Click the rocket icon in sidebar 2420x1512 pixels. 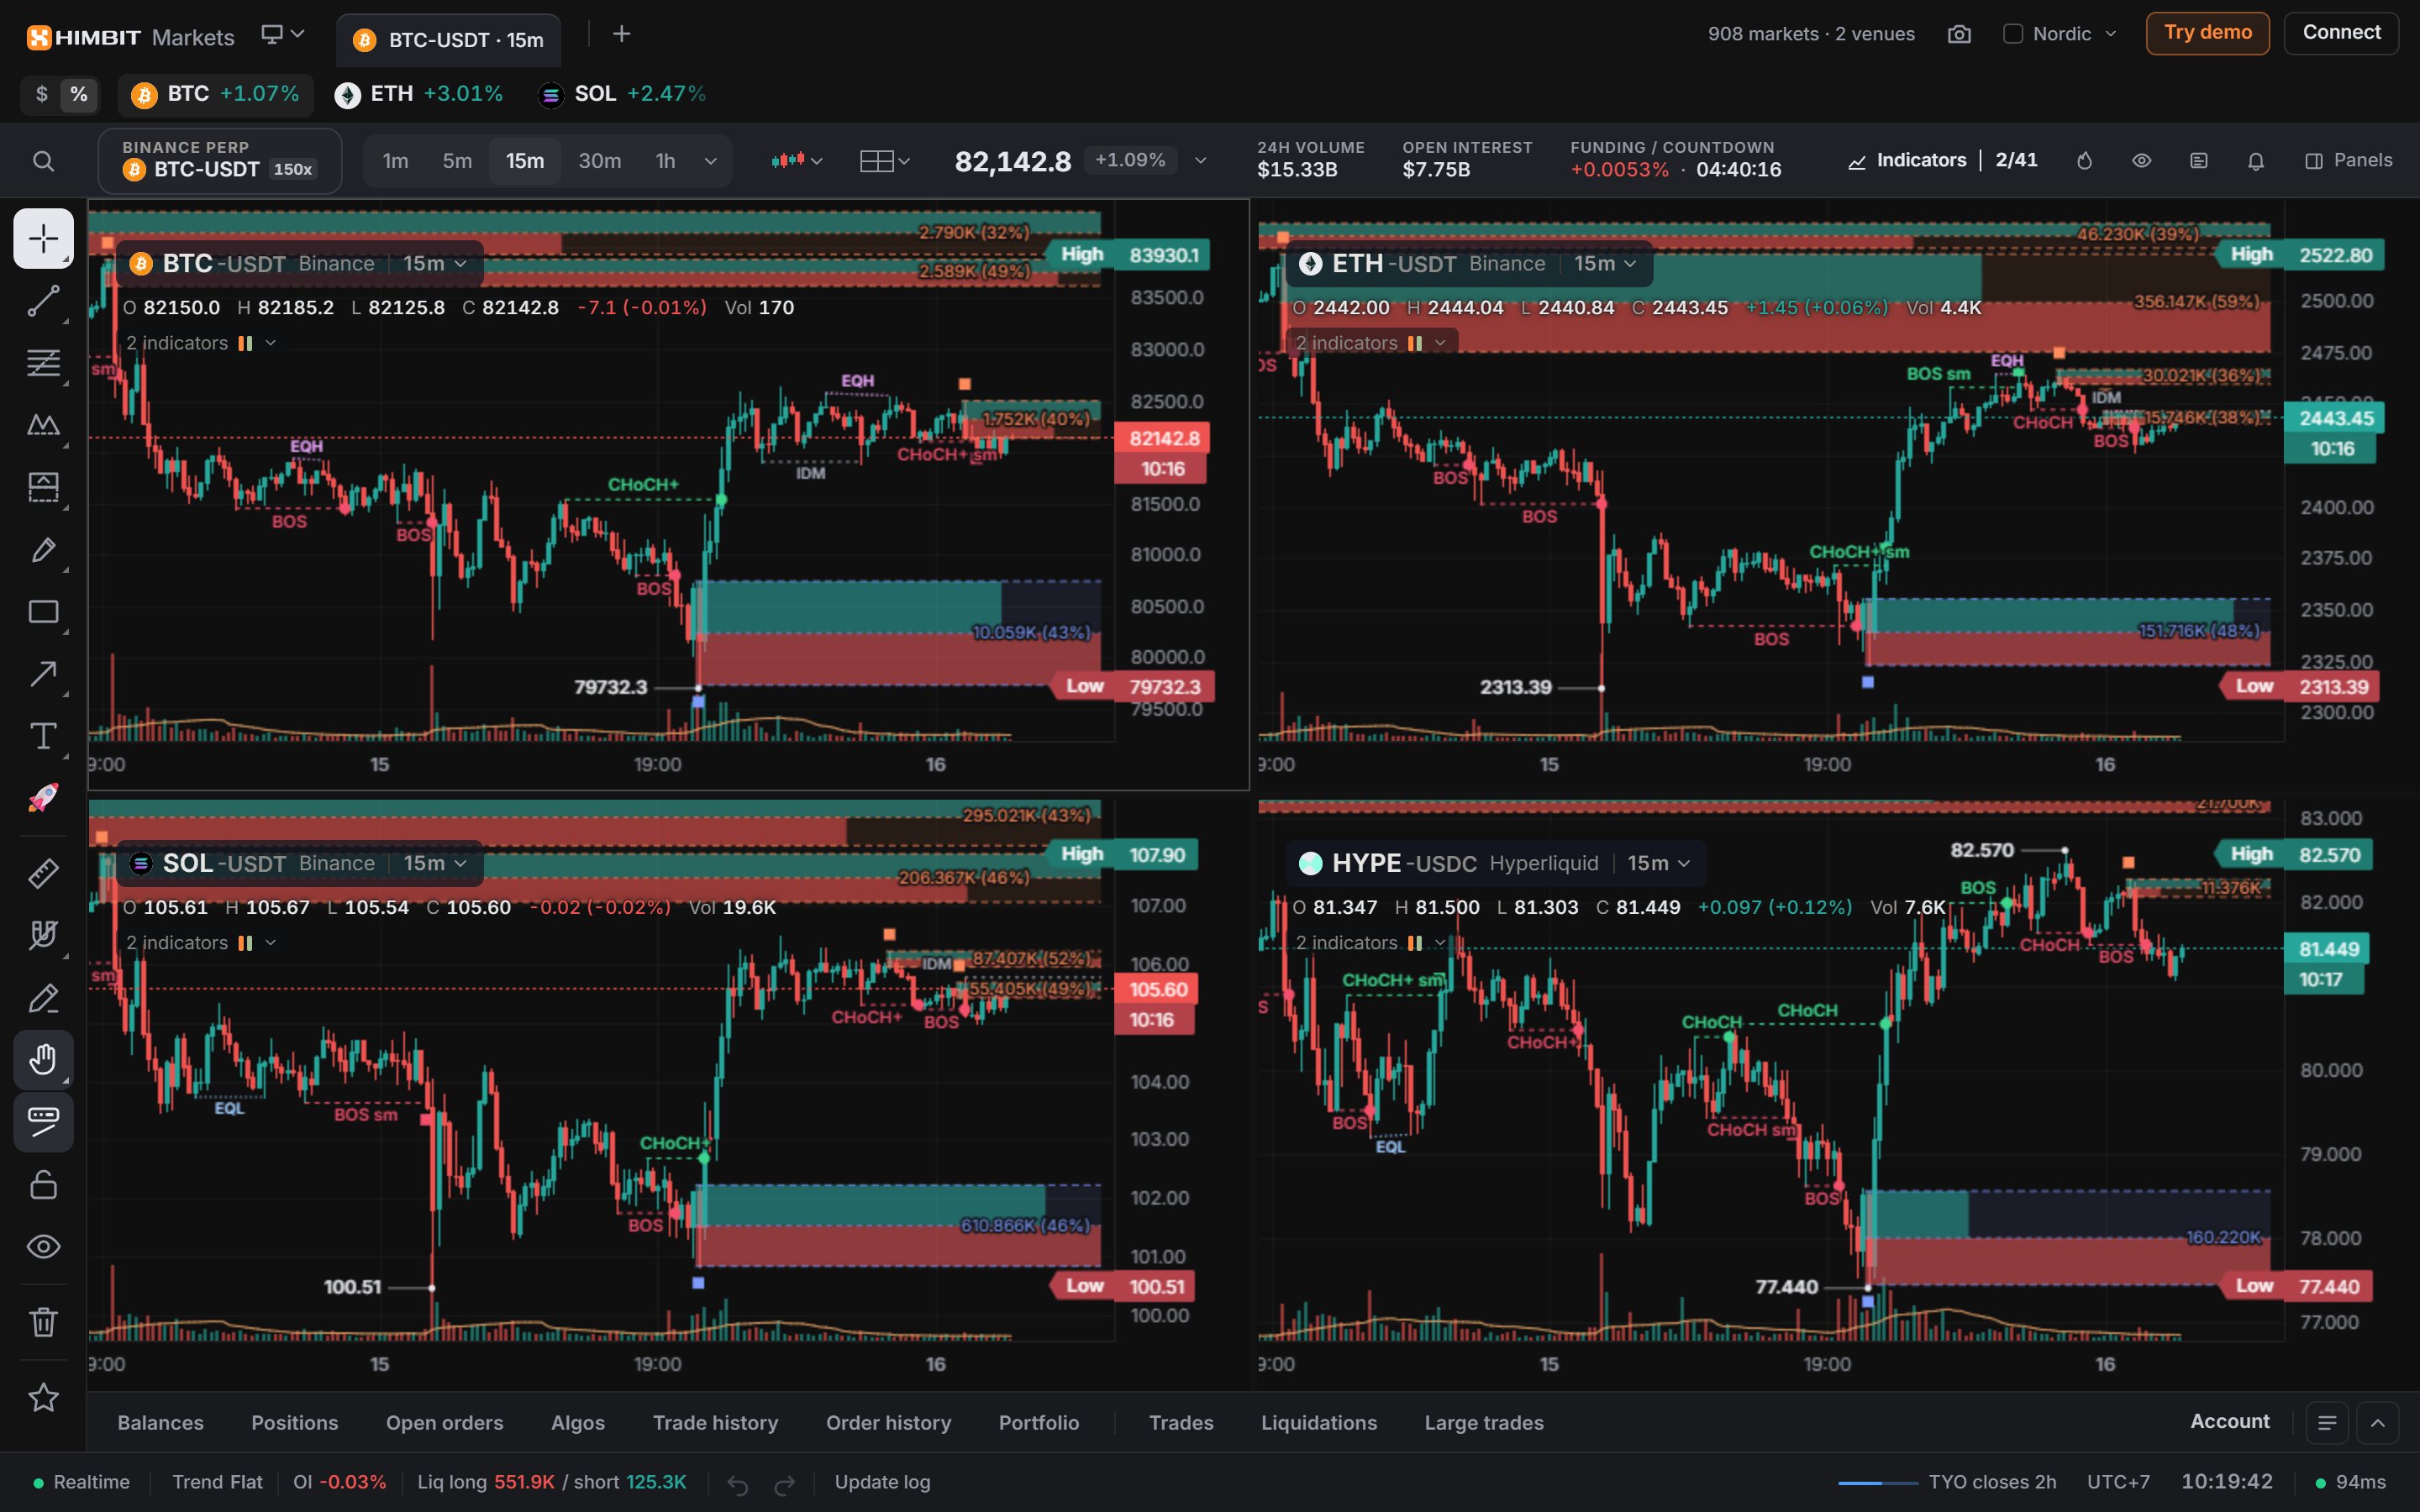pos(43,798)
